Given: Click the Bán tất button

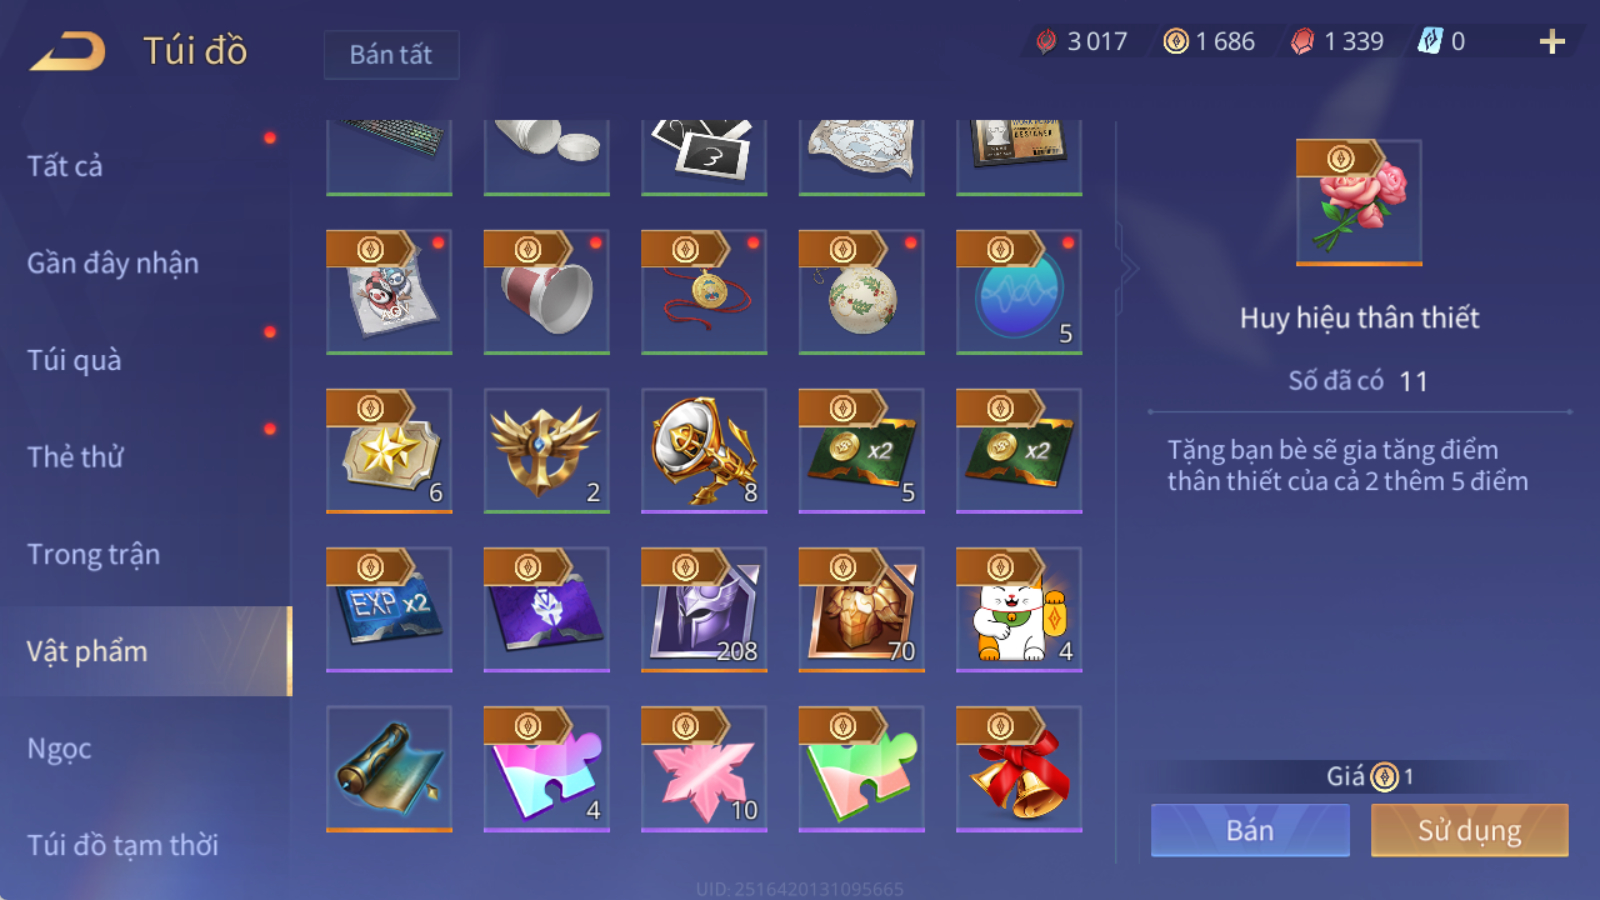Looking at the screenshot, I should [391, 54].
